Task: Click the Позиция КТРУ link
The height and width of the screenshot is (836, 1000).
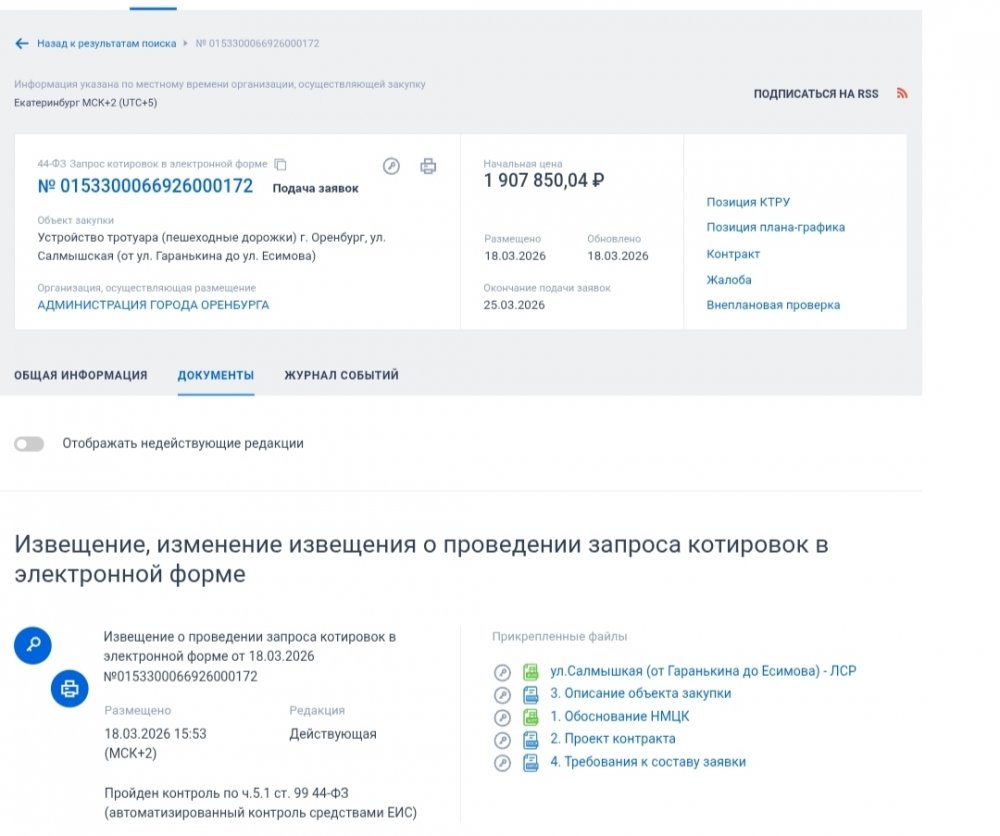Action: coord(748,202)
